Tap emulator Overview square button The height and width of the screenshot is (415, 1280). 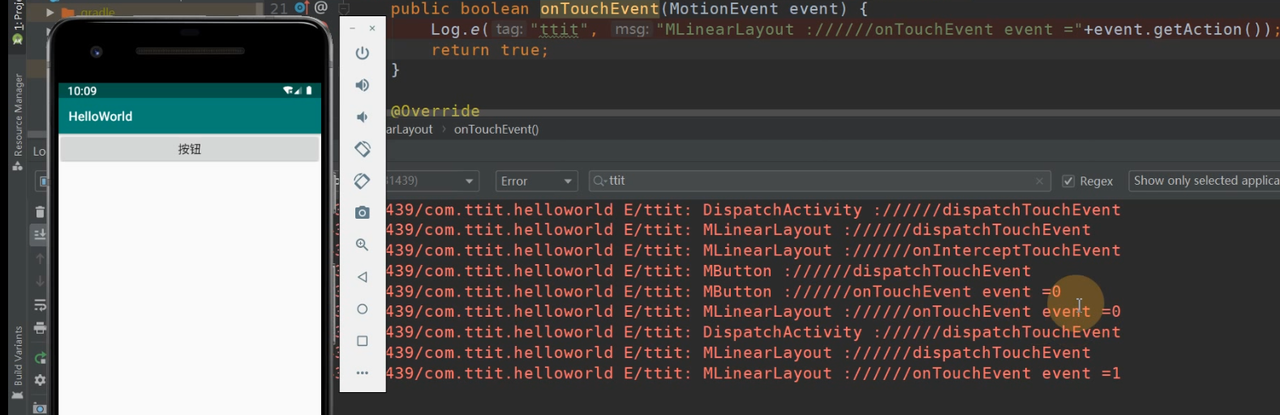(362, 341)
